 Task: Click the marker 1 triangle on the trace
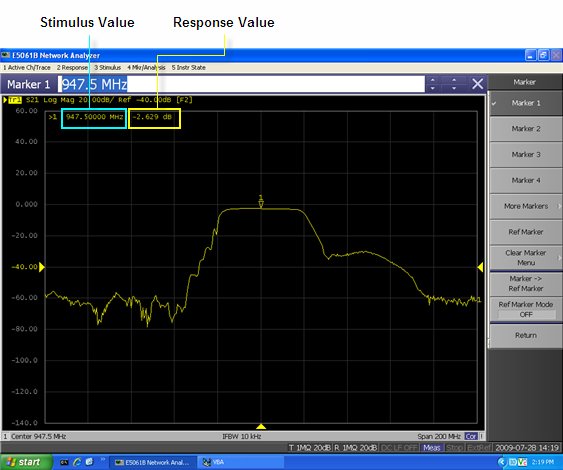[261, 204]
